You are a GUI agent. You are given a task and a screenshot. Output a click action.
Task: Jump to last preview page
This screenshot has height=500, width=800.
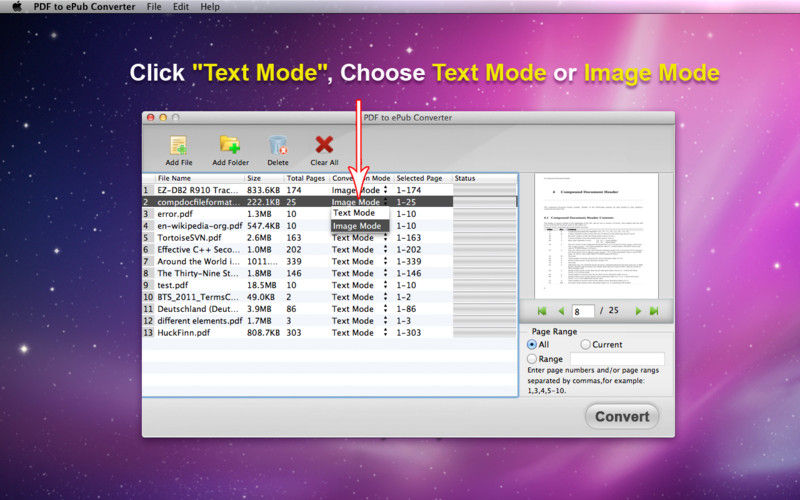654,311
